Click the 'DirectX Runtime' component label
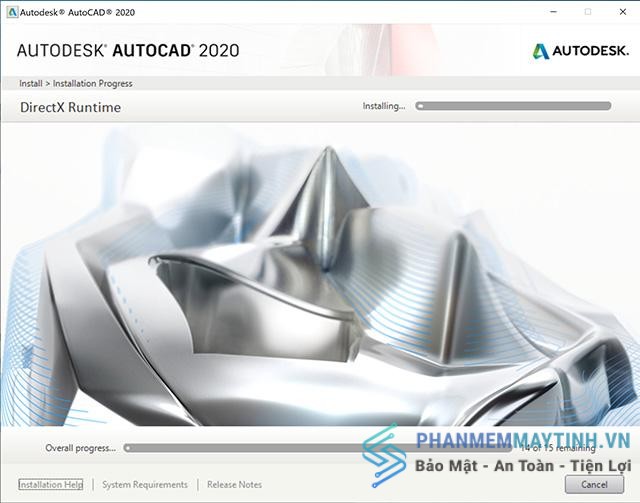640x503 pixels. [x=70, y=107]
